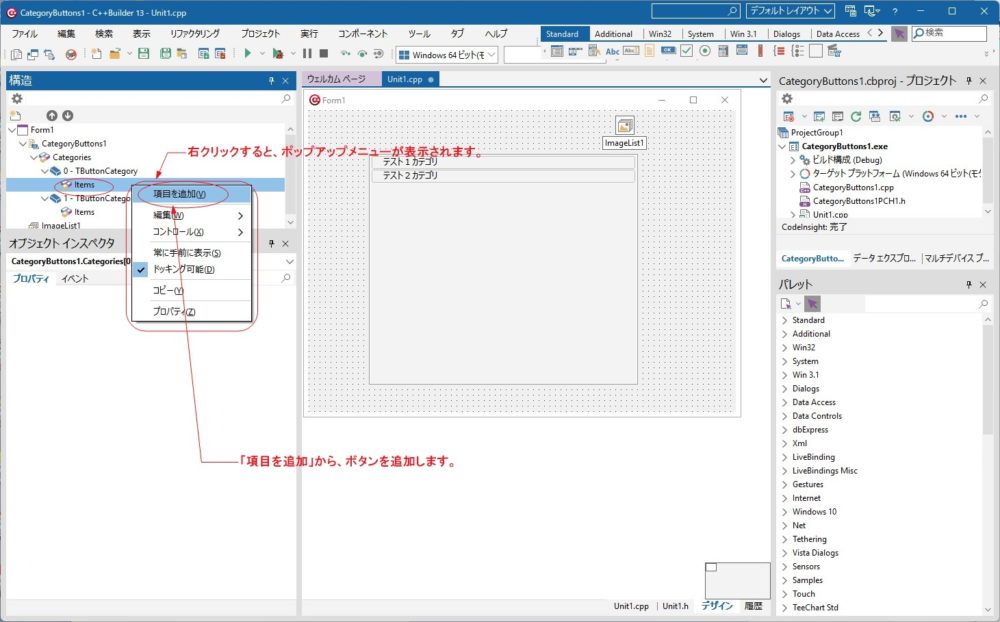Click the Stop program toolbar icon
Screen dimensions: 1000x622
(x=323, y=54)
